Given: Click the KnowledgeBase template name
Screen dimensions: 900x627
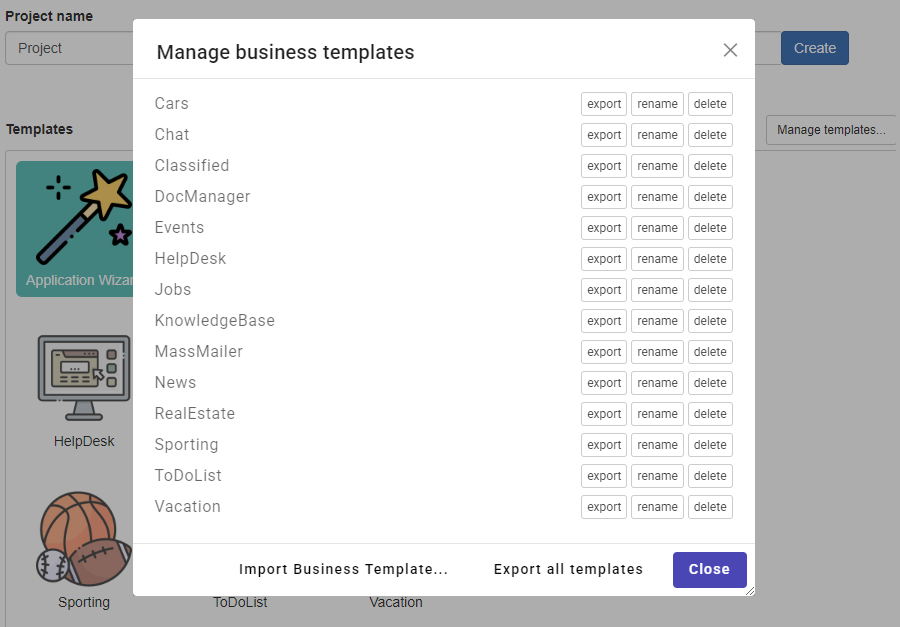Looking at the screenshot, I should tap(215, 320).
